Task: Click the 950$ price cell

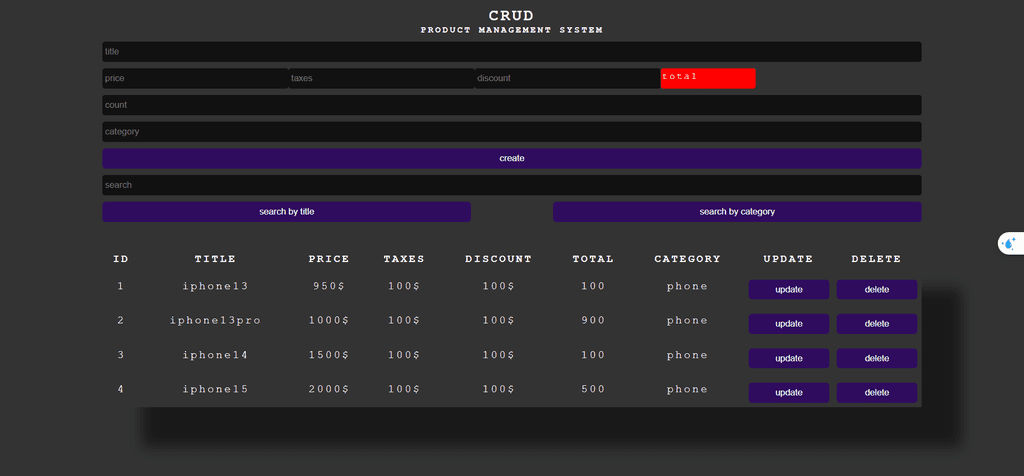Action: 329,286
